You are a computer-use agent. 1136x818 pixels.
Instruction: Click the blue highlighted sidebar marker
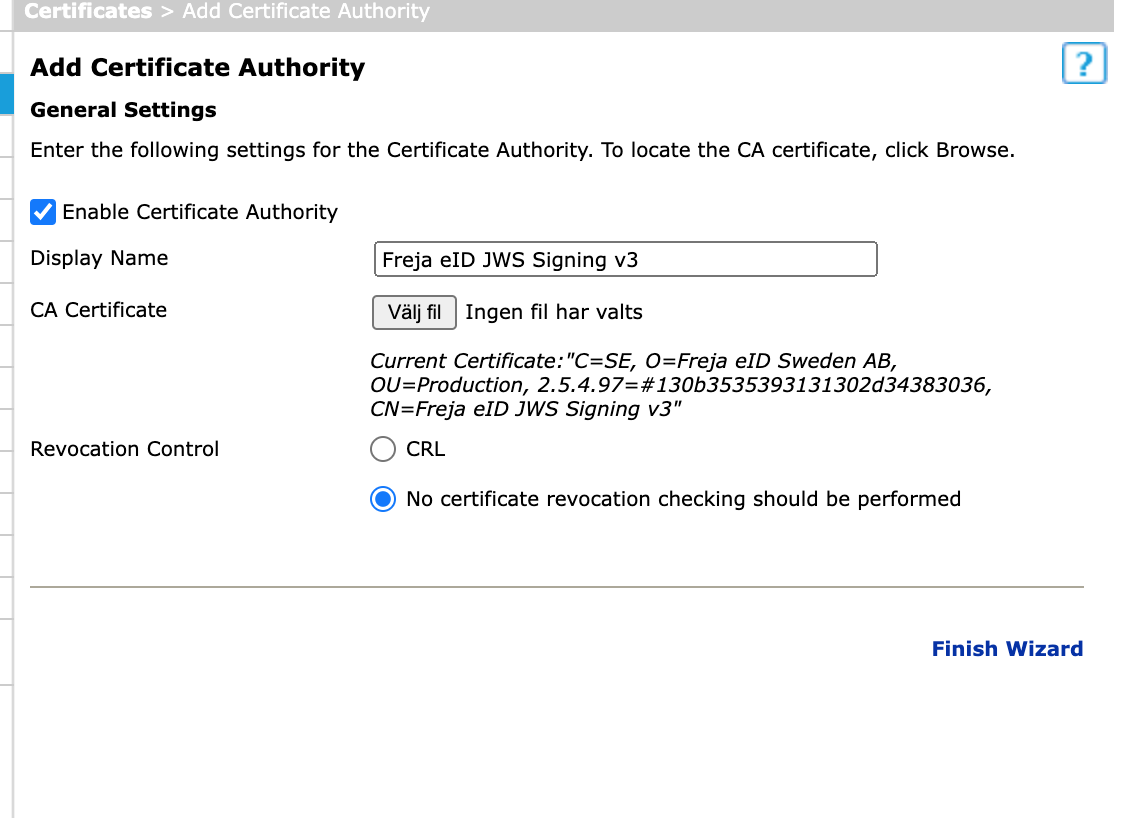(x=6, y=93)
